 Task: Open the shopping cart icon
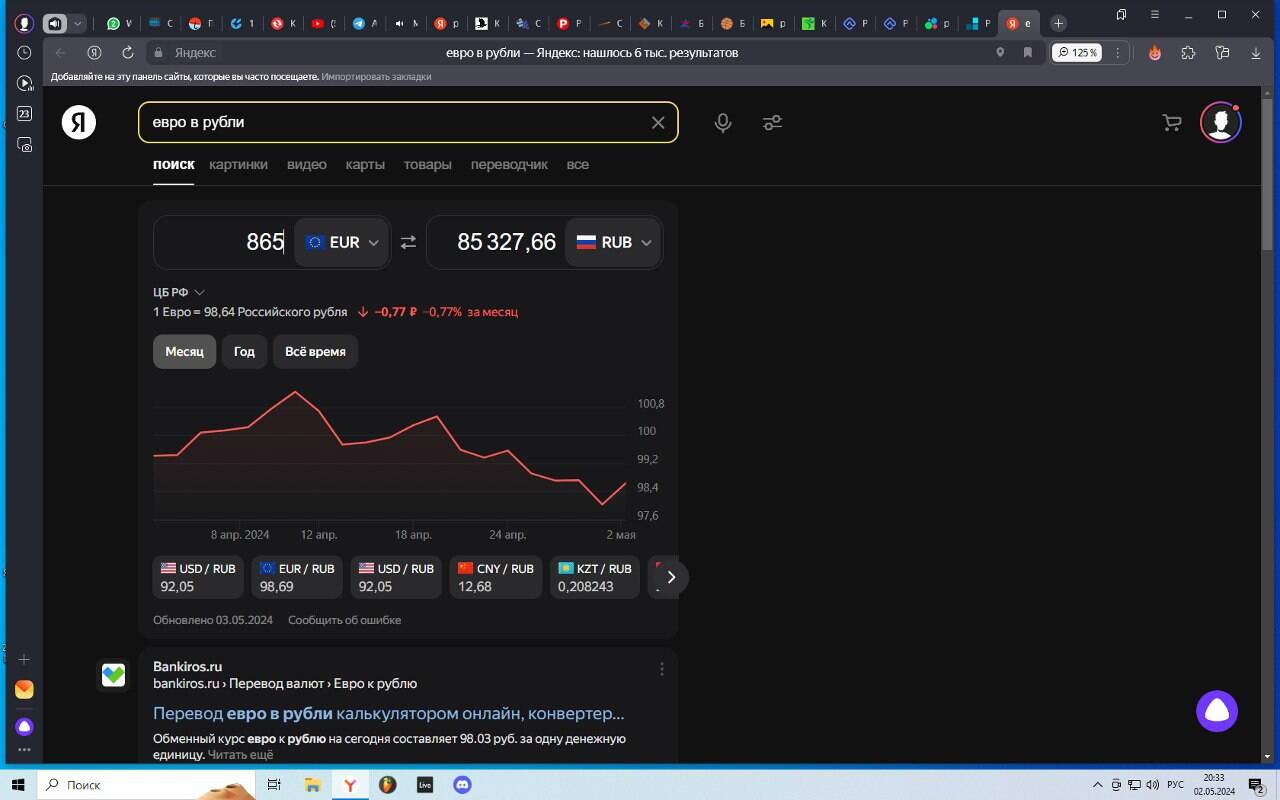[1171, 122]
